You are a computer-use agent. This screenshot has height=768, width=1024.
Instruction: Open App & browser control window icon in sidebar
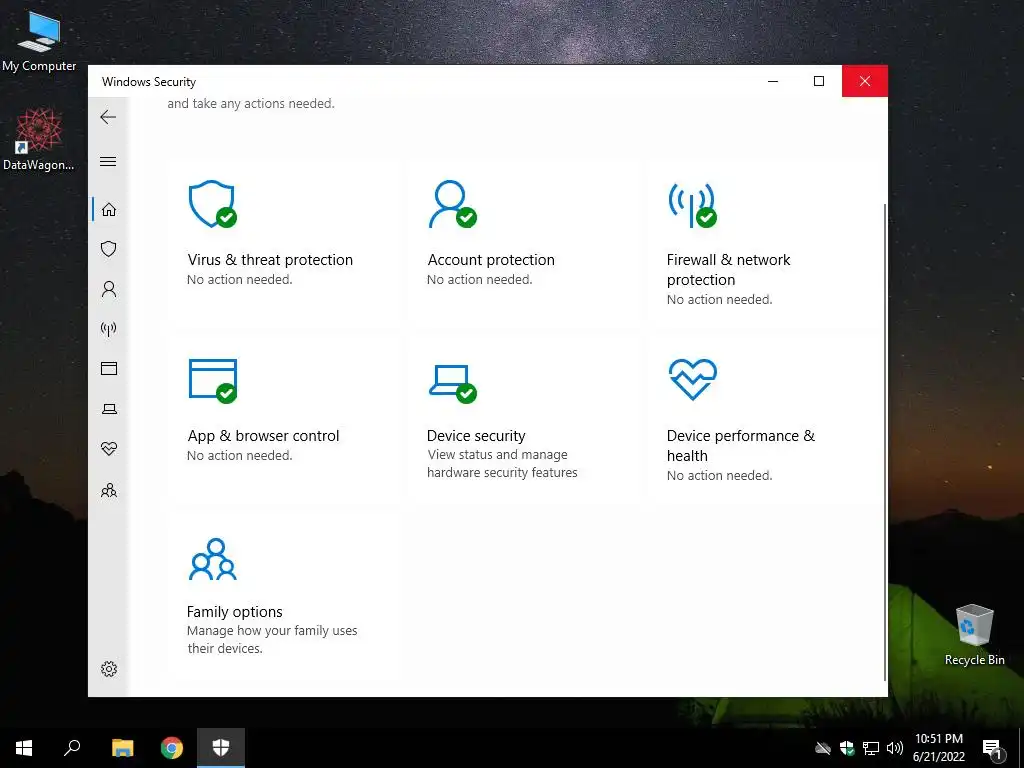click(109, 368)
